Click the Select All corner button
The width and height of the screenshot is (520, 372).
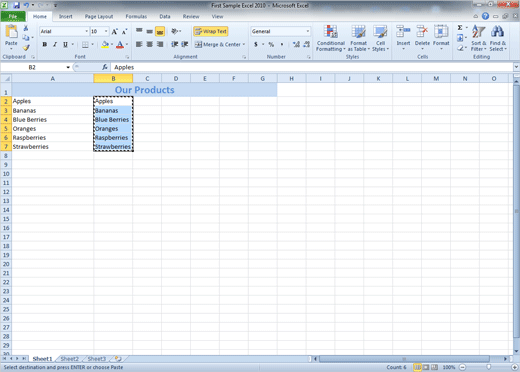point(6,79)
